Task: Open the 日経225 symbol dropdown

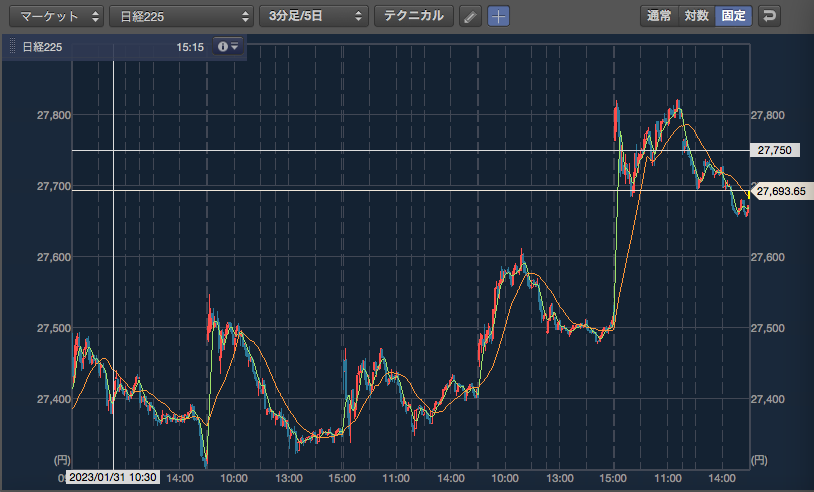Action: coord(181,16)
